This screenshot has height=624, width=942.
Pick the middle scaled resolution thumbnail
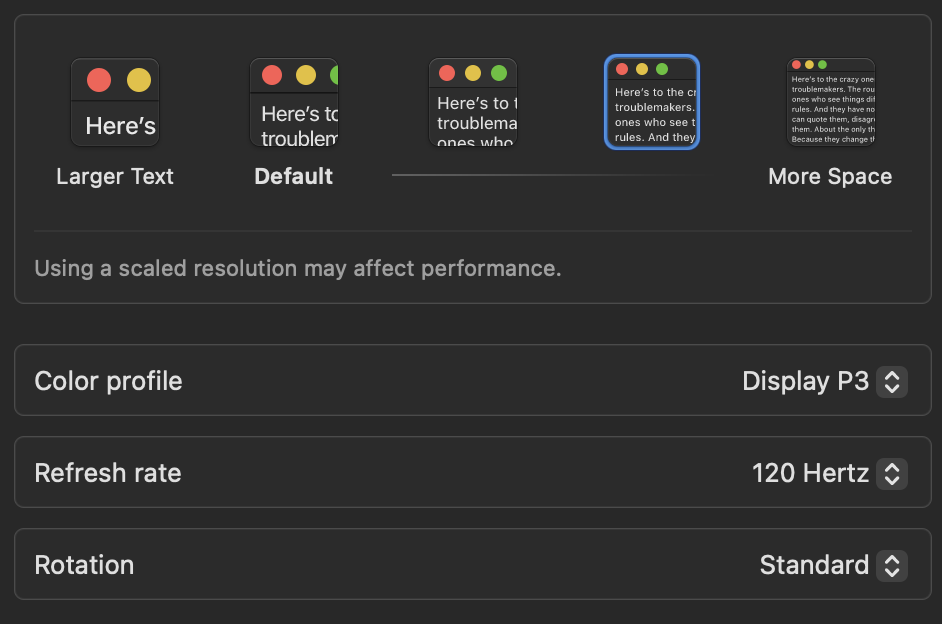click(x=473, y=103)
